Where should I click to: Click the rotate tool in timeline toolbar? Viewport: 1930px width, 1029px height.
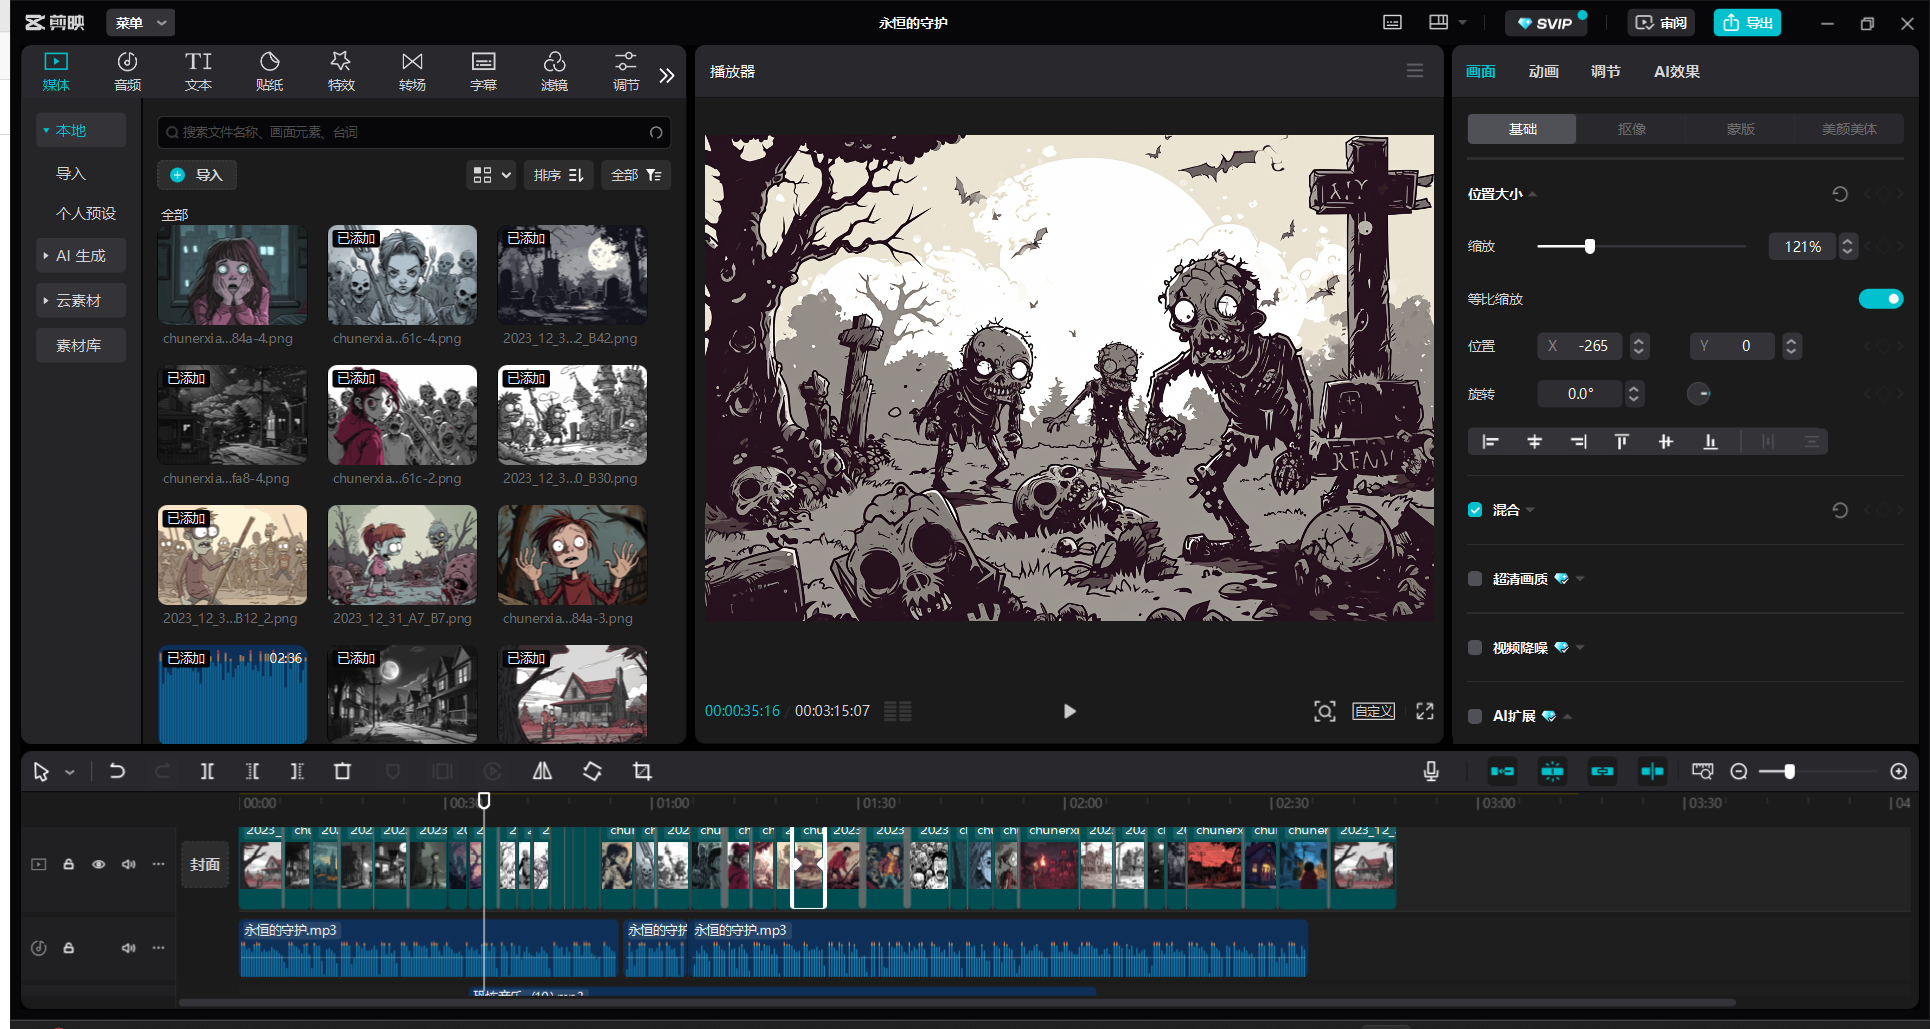(x=592, y=771)
